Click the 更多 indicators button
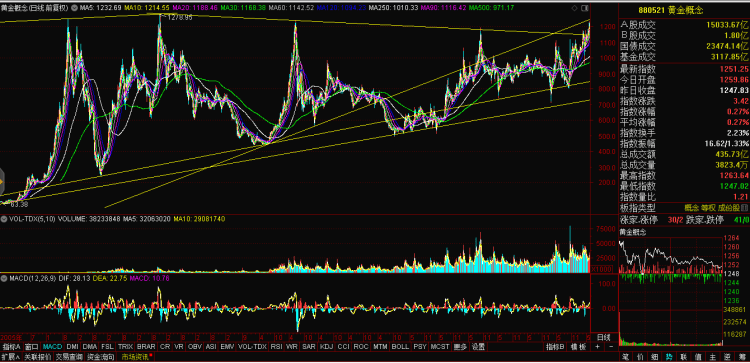 (x=461, y=347)
